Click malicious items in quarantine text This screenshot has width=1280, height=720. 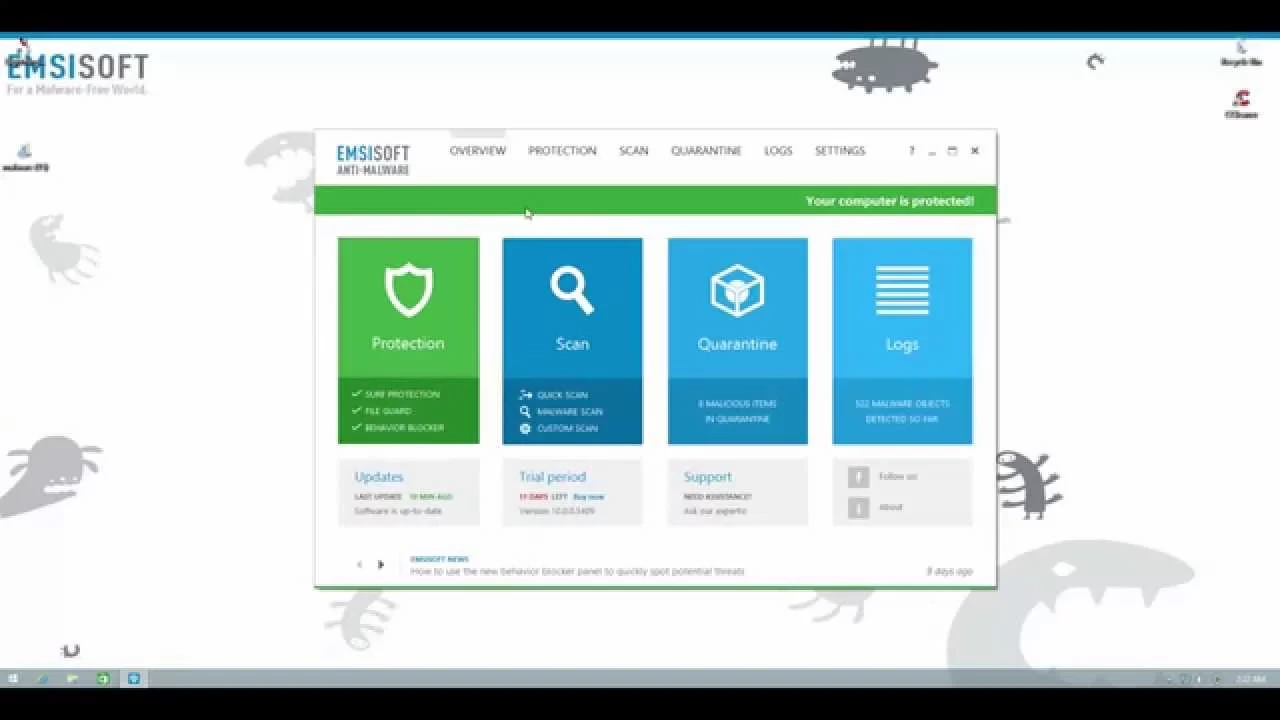[738, 411]
